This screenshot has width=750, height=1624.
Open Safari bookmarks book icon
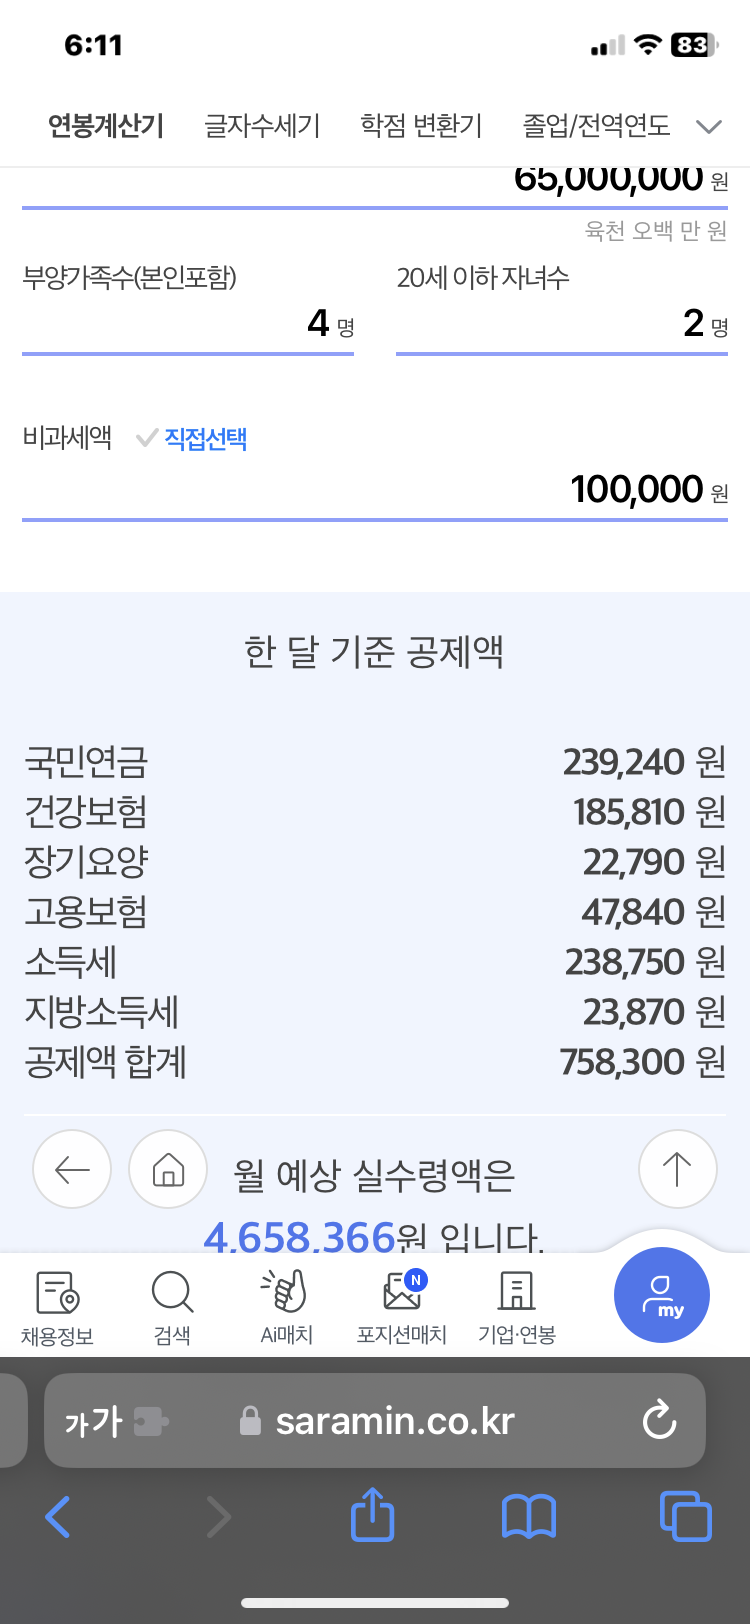click(528, 1516)
